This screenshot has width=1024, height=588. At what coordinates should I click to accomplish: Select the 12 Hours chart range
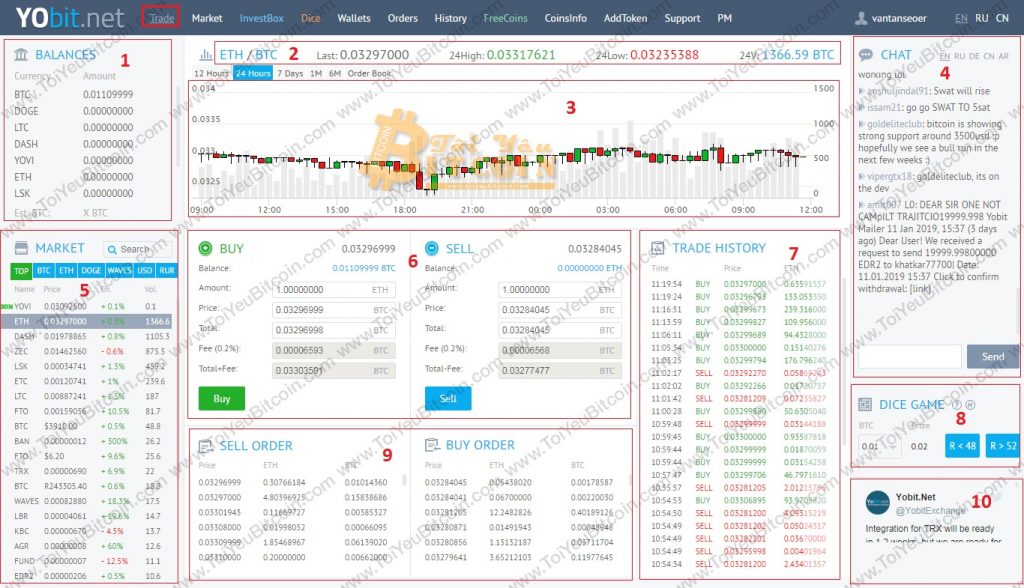212,73
